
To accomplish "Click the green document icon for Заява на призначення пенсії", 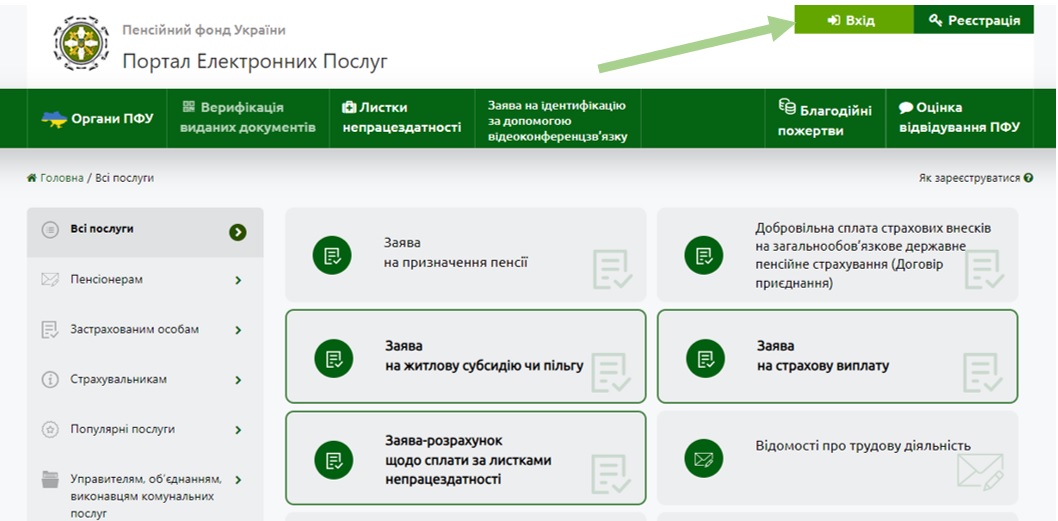I will tap(332, 255).
